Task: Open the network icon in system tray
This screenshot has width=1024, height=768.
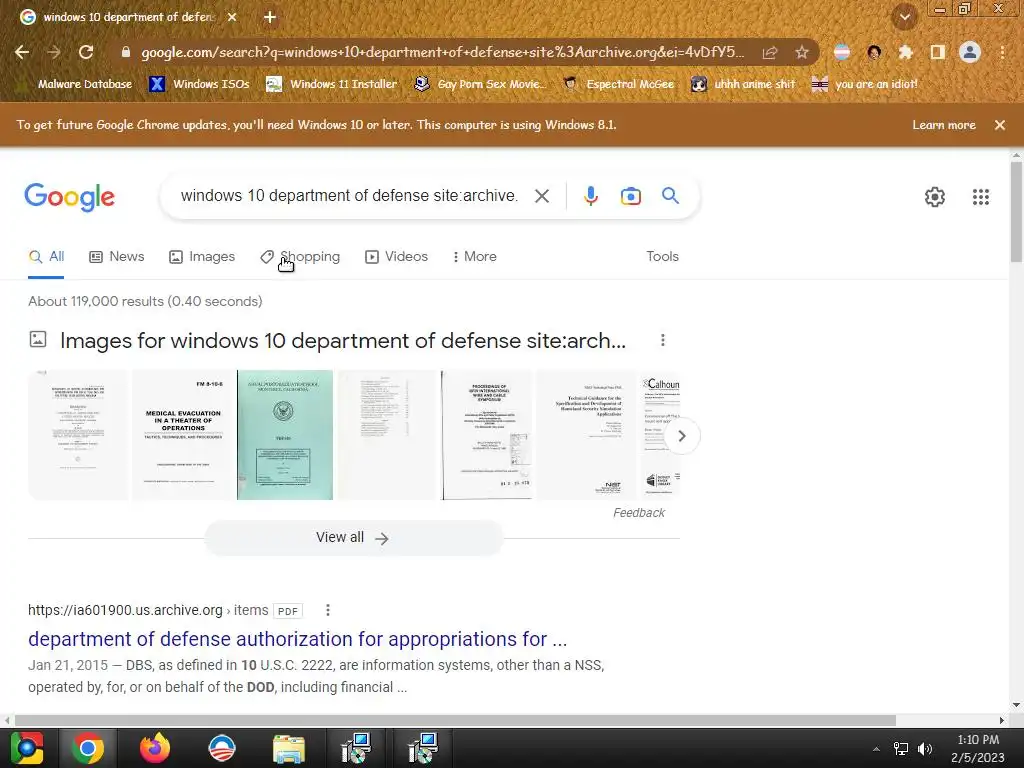Action: (901, 748)
